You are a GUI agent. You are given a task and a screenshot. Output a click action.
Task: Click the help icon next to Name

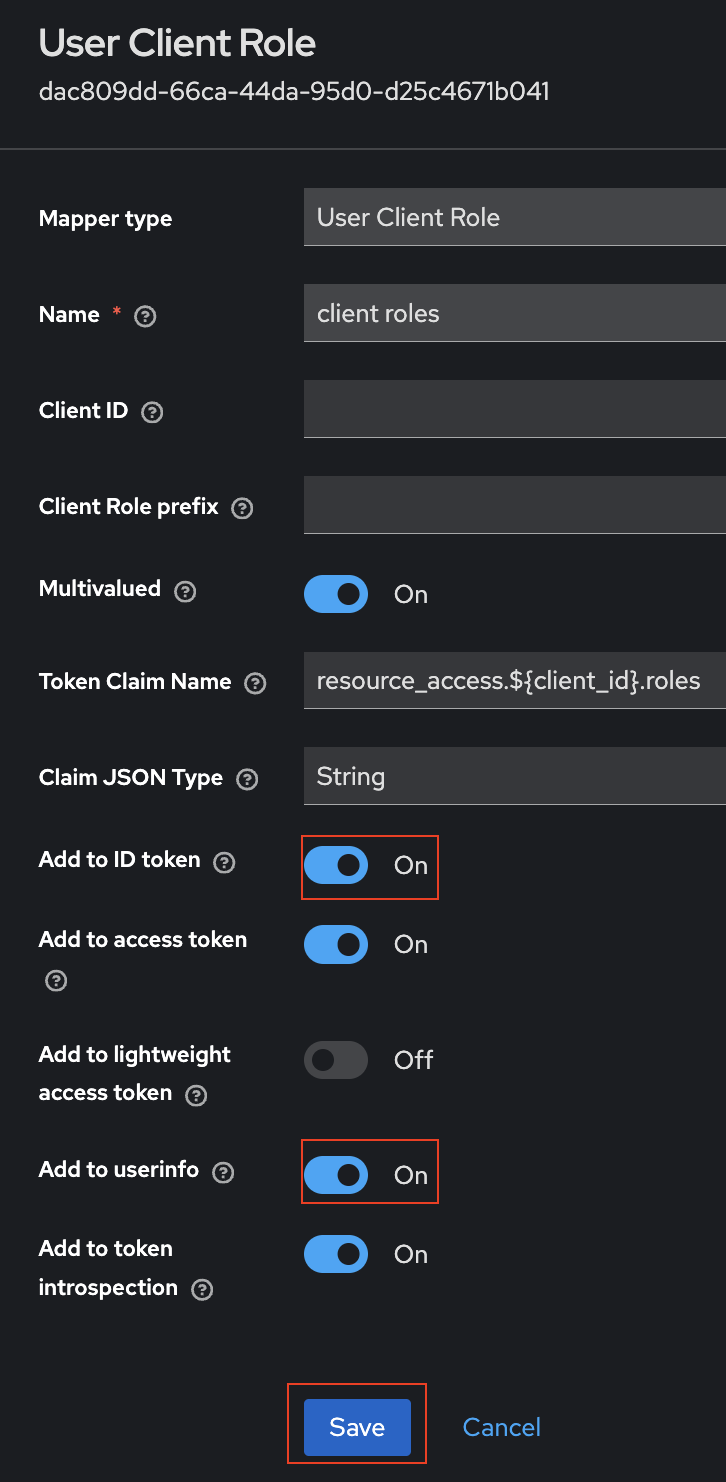coord(145,316)
